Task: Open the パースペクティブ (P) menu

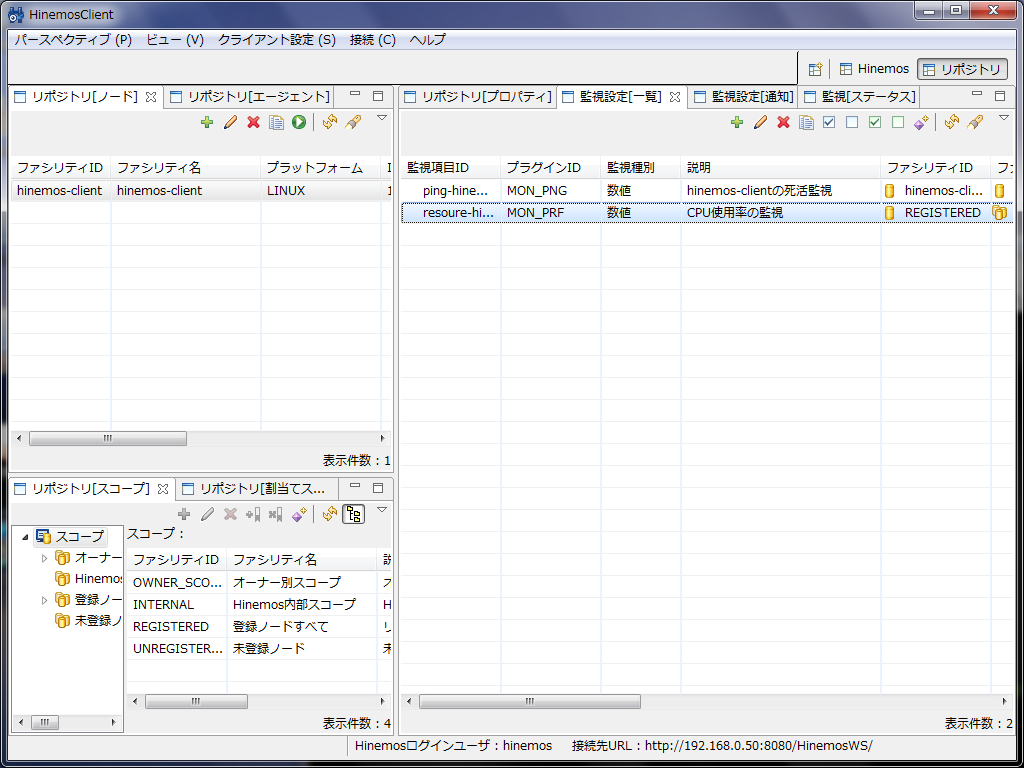Action: (x=73, y=40)
